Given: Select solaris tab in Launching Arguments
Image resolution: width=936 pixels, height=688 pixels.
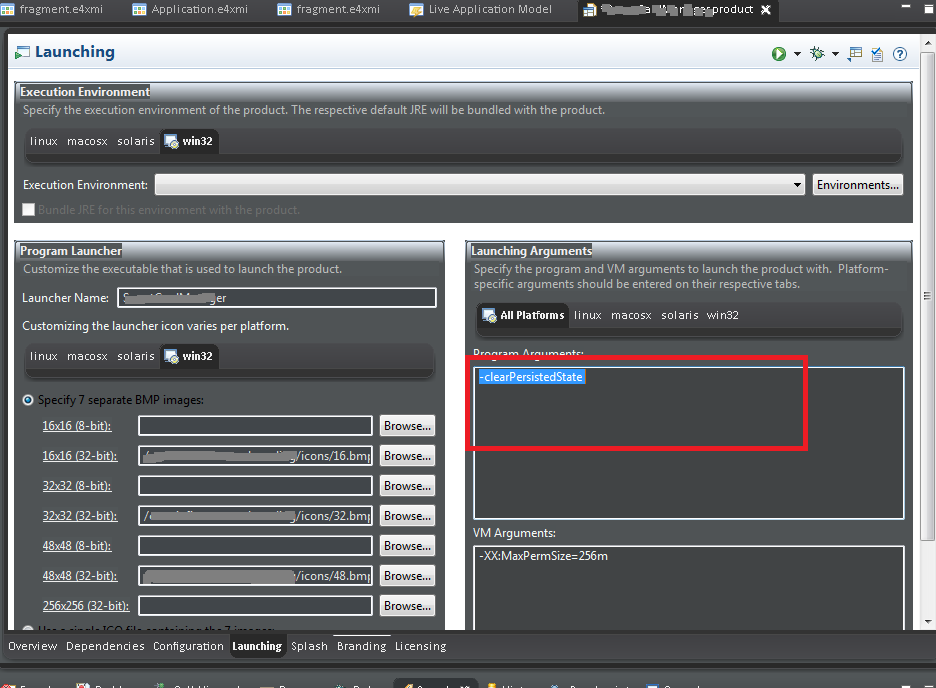Looking at the screenshot, I should coord(679,315).
